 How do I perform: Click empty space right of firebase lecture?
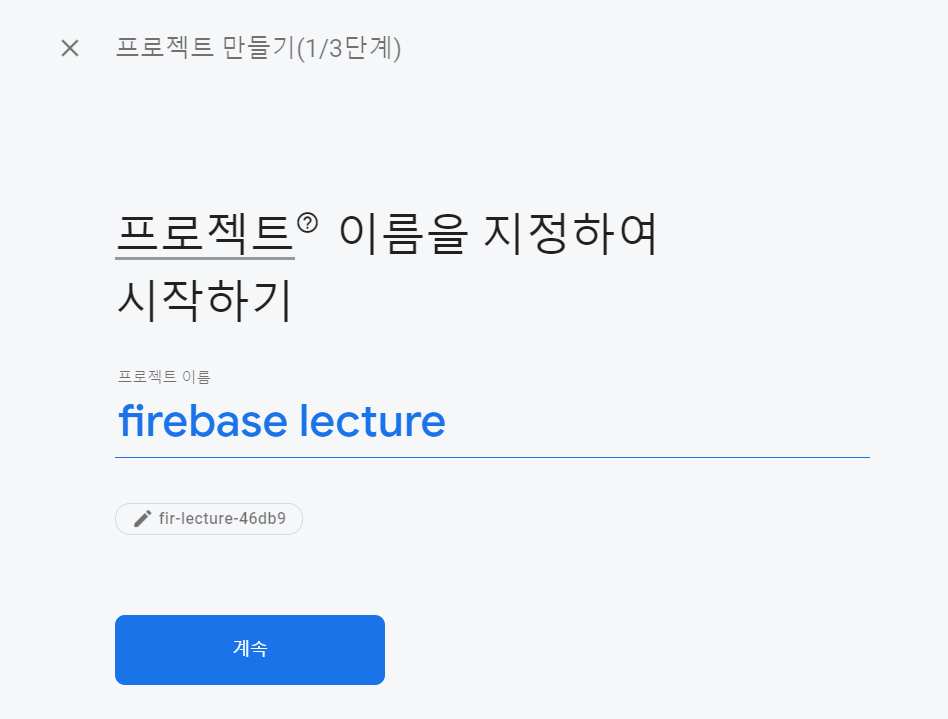click(x=650, y=422)
